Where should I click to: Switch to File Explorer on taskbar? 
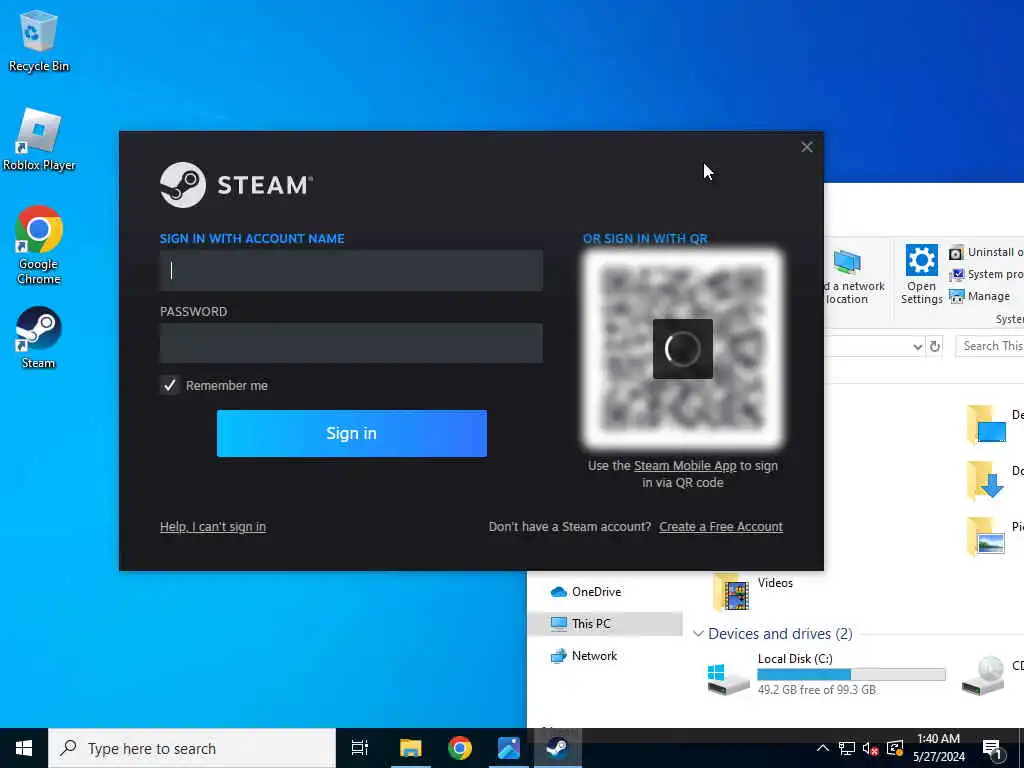pyautogui.click(x=411, y=748)
